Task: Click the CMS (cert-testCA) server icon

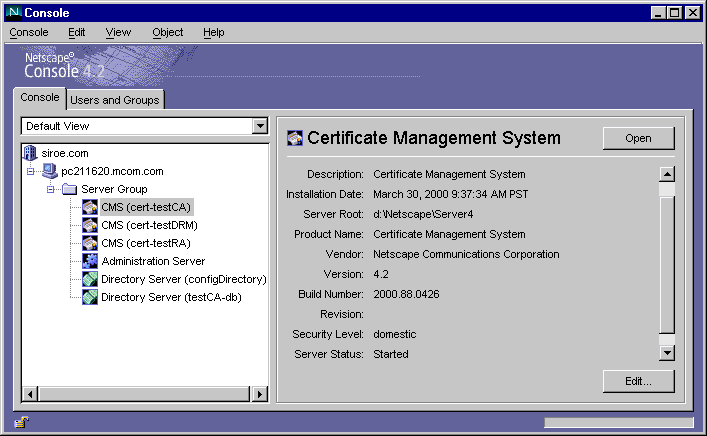Action: point(90,207)
